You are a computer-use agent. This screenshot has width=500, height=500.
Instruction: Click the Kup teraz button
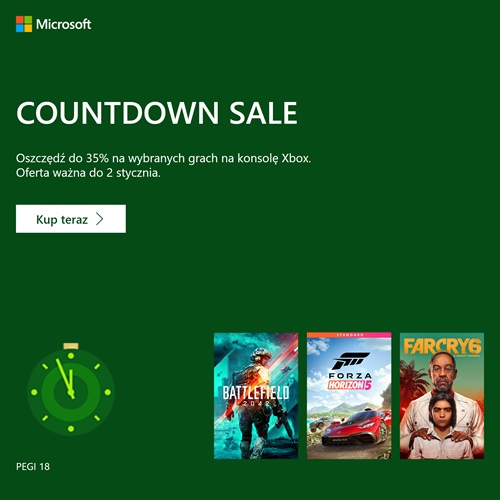click(x=71, y=219)
